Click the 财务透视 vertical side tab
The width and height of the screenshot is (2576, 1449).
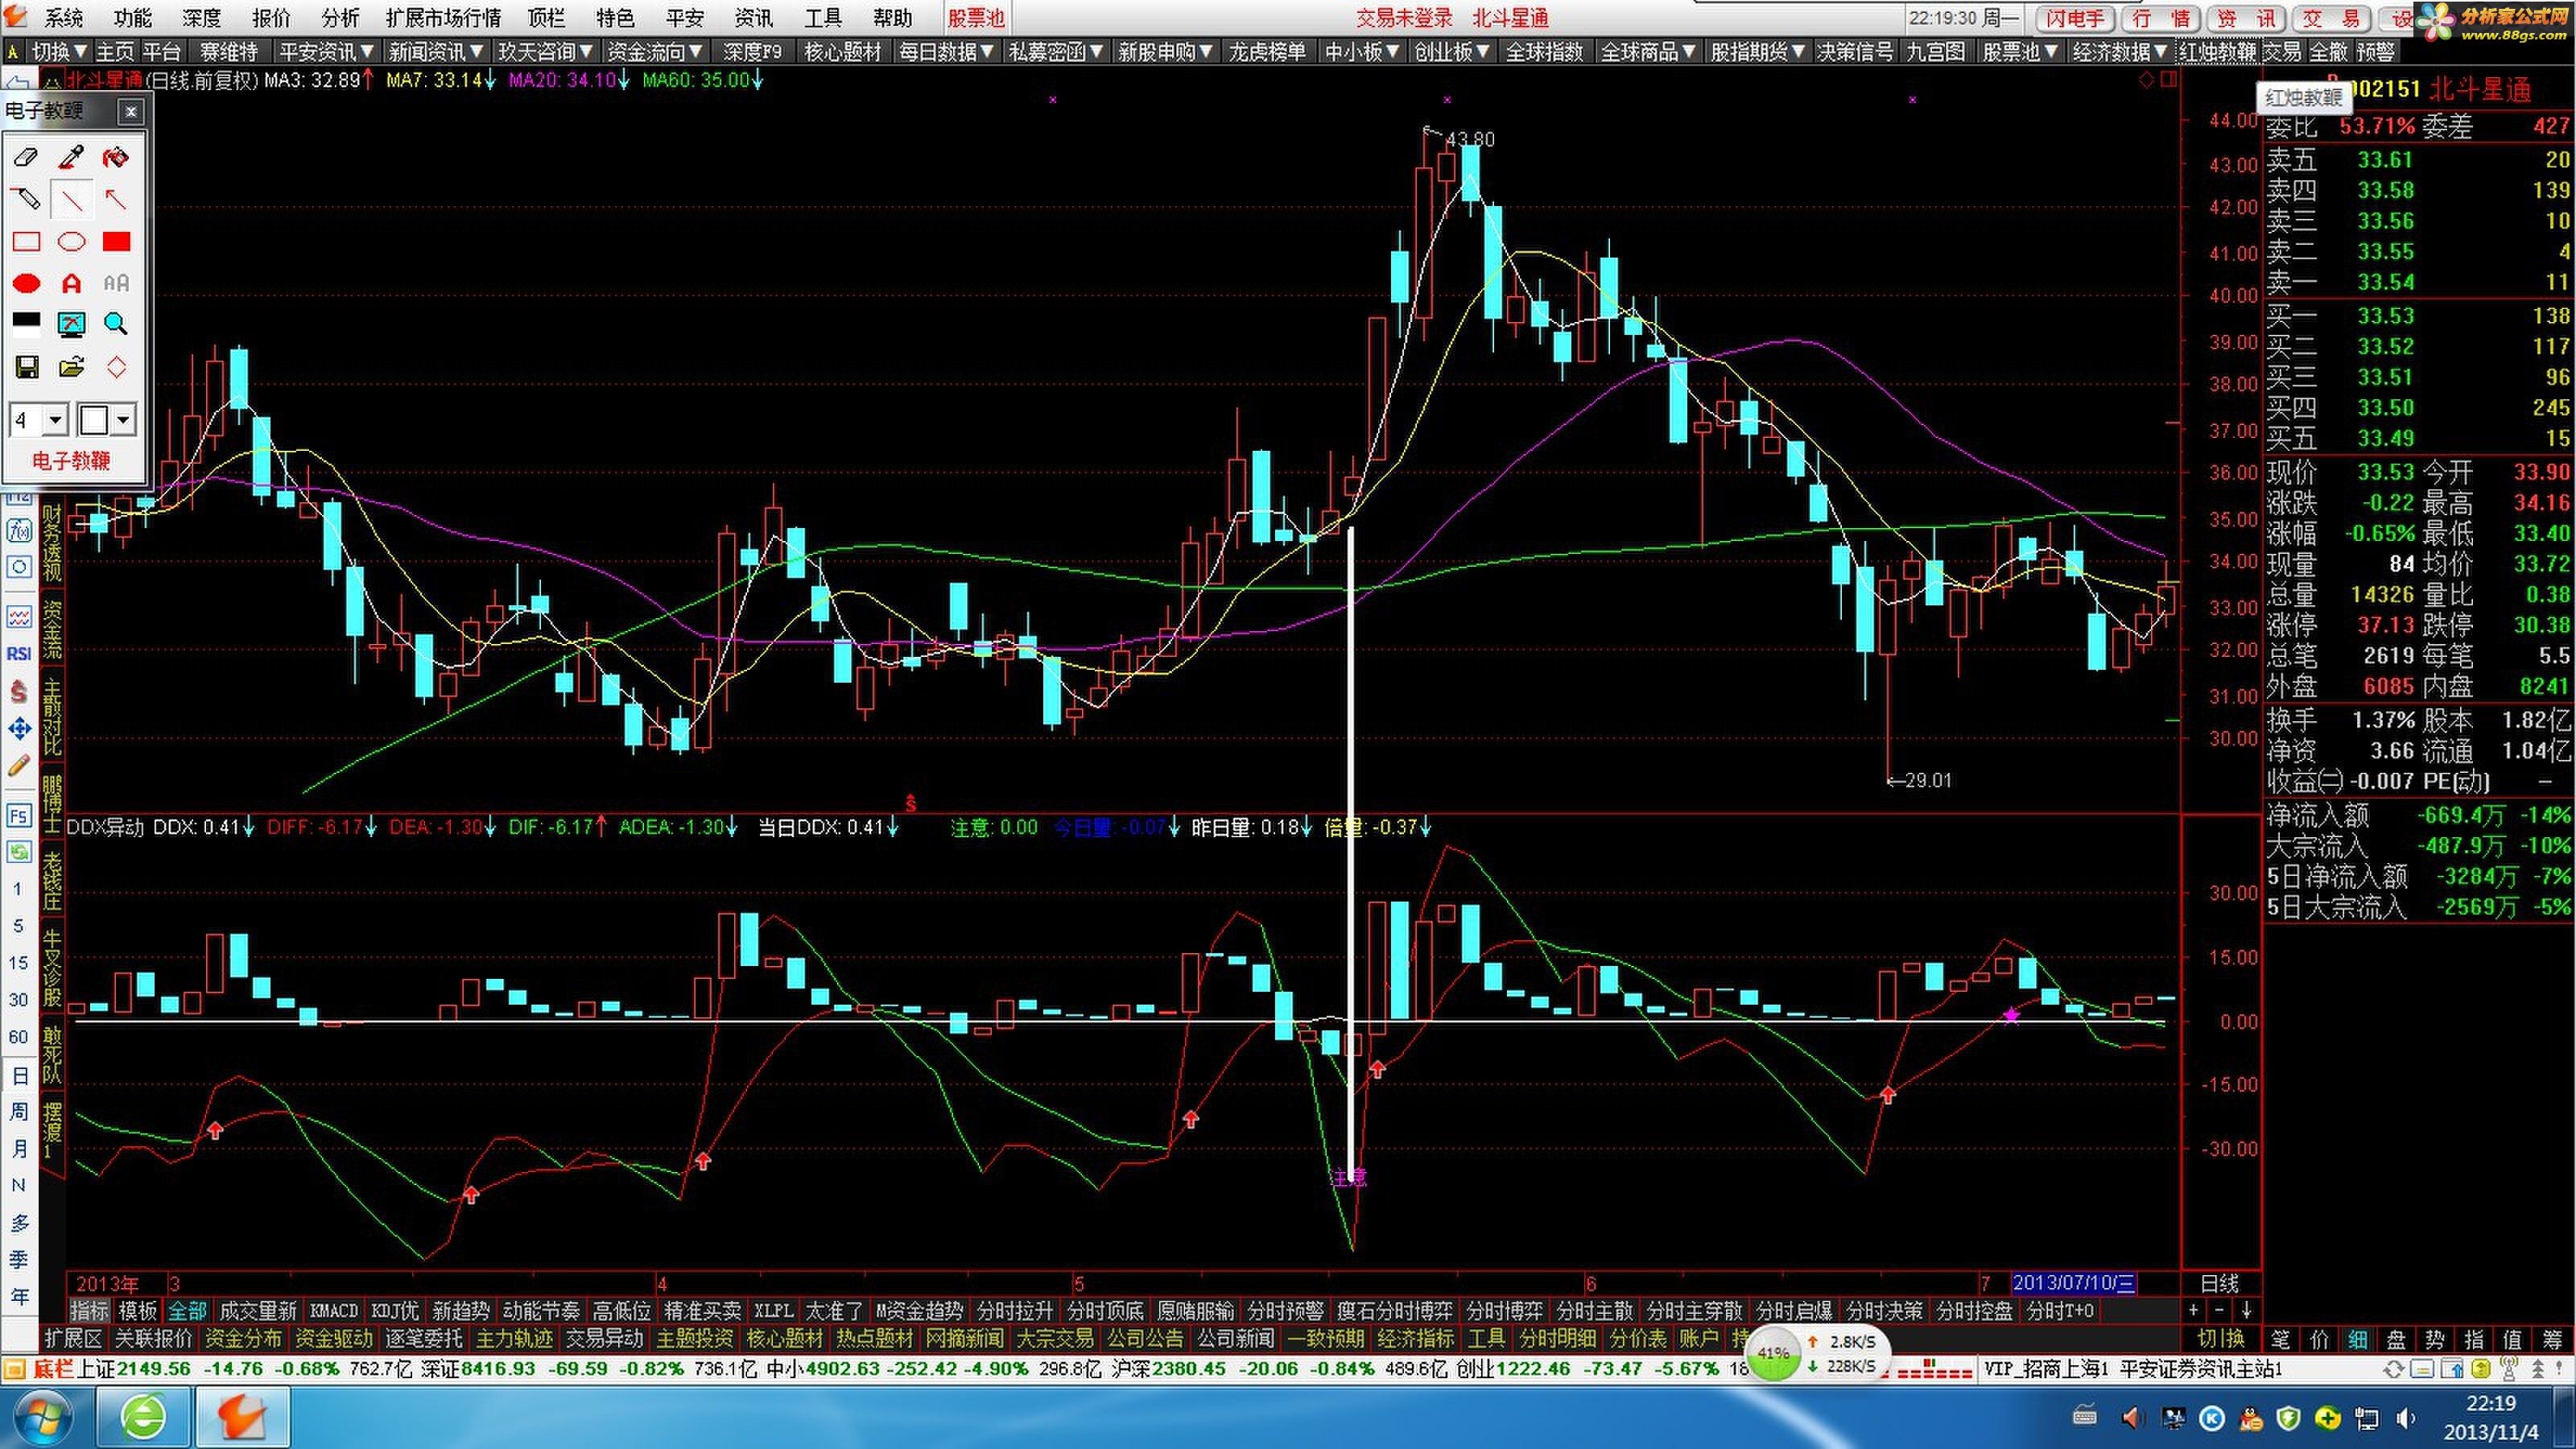(x=51, y=545)
